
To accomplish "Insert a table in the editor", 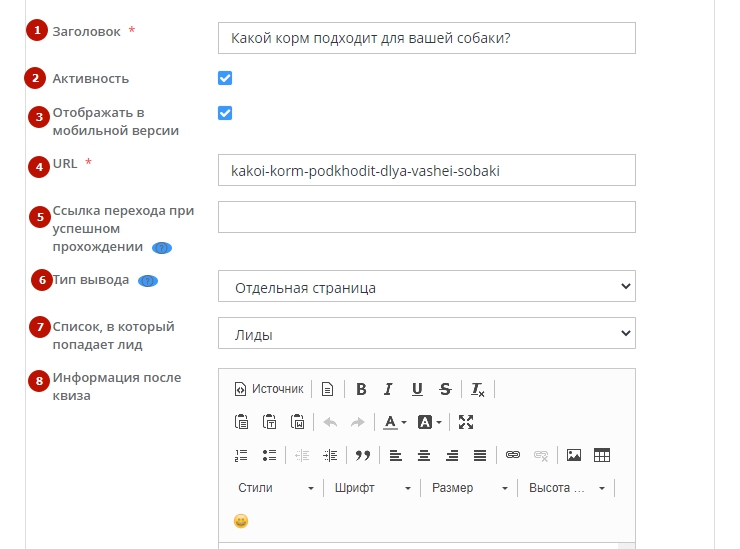I will (602, 455).
